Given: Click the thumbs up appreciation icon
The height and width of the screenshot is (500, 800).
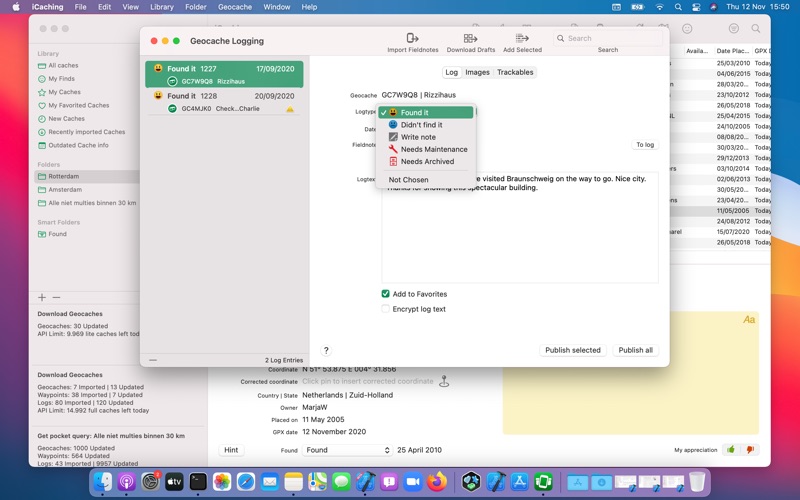Looking at the screenshot, I should point(730,450).
